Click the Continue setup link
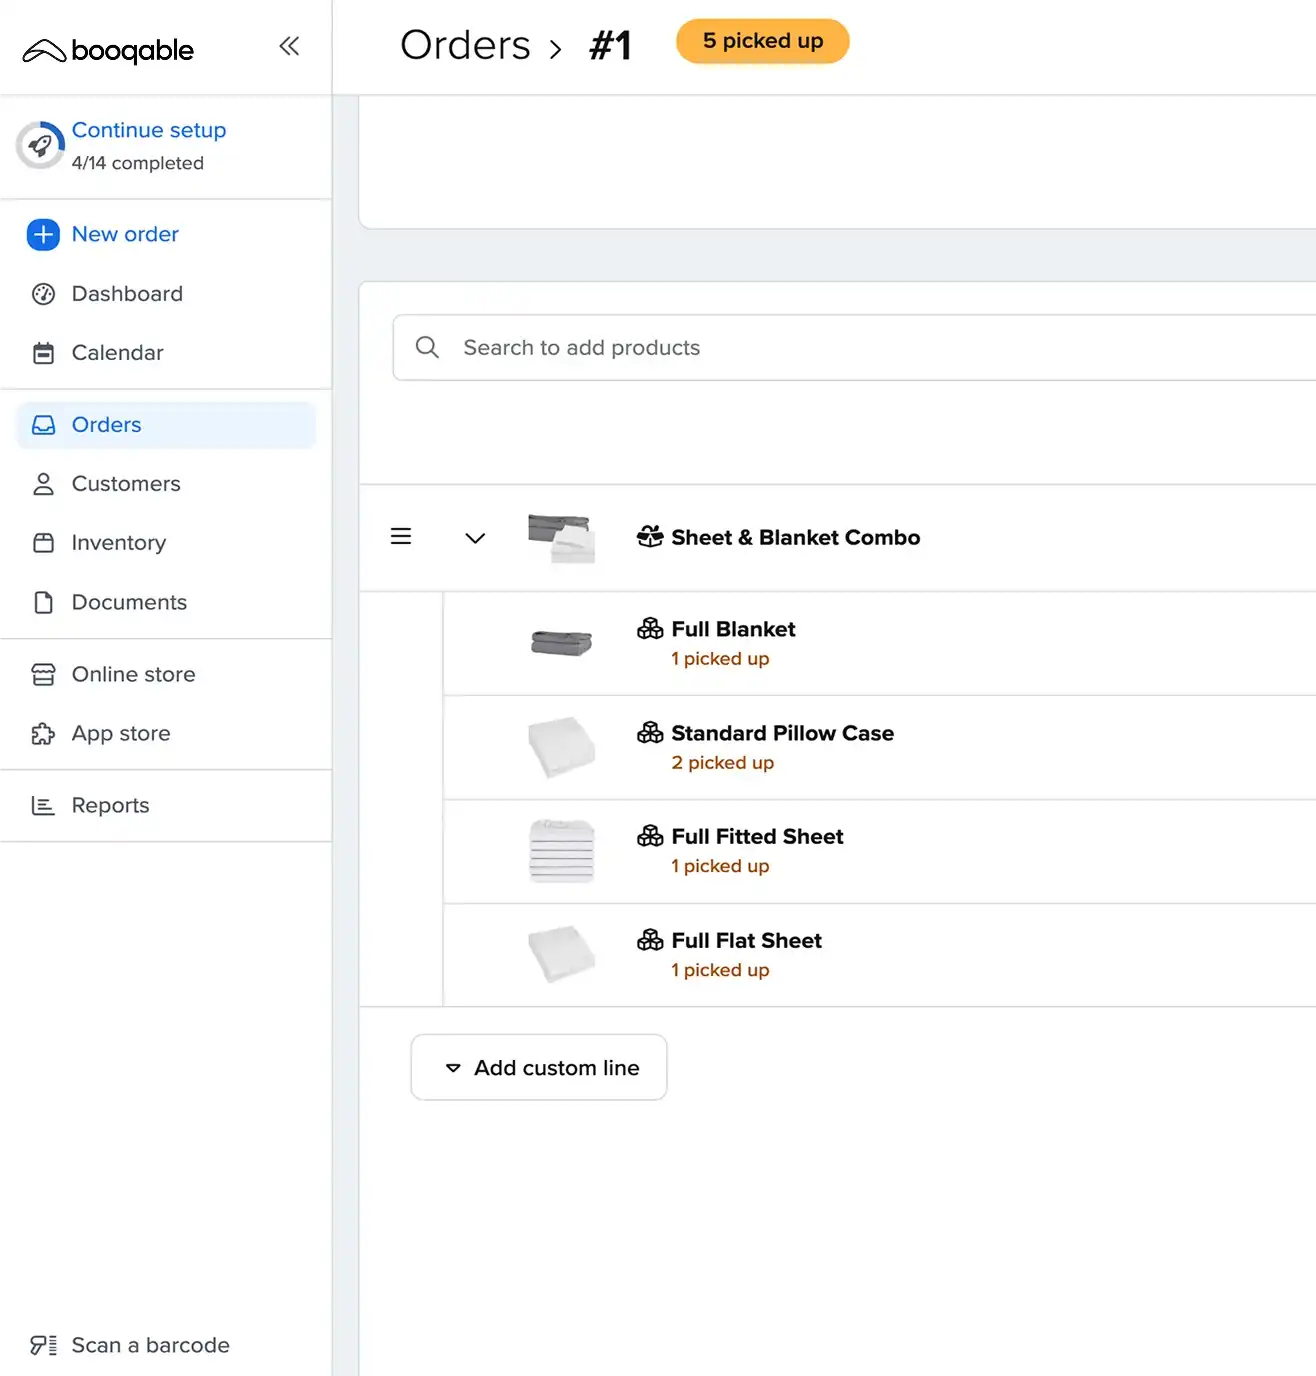 [x=149, y=130]
